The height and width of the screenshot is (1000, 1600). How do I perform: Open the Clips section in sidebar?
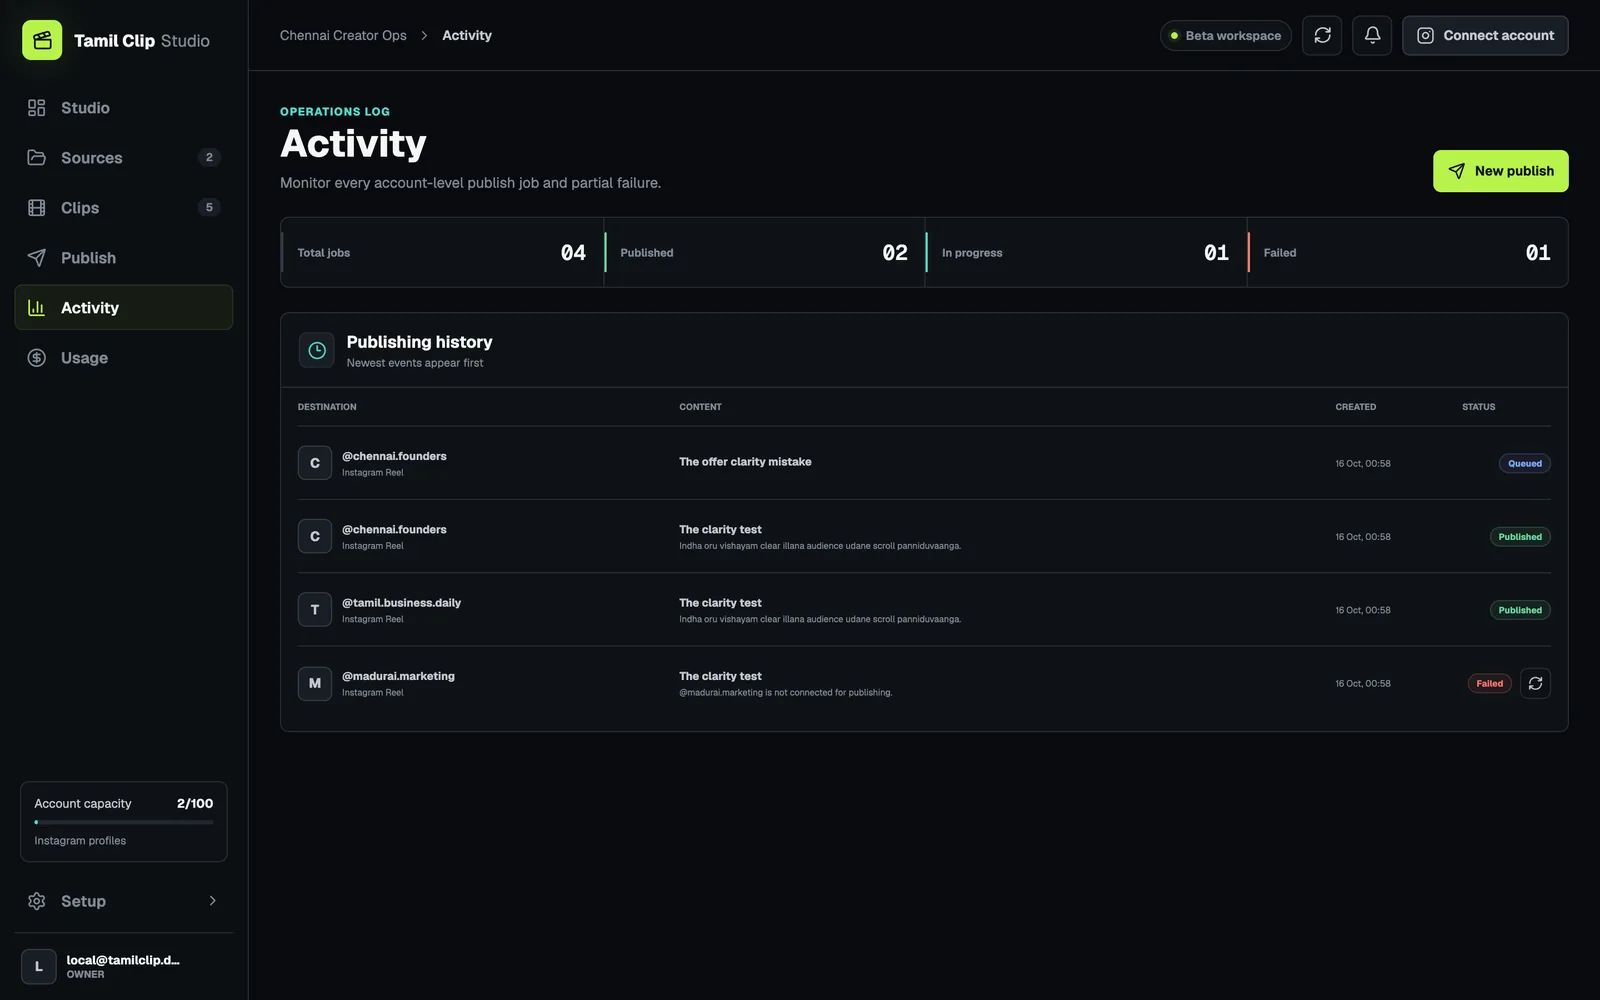(124, 208)
